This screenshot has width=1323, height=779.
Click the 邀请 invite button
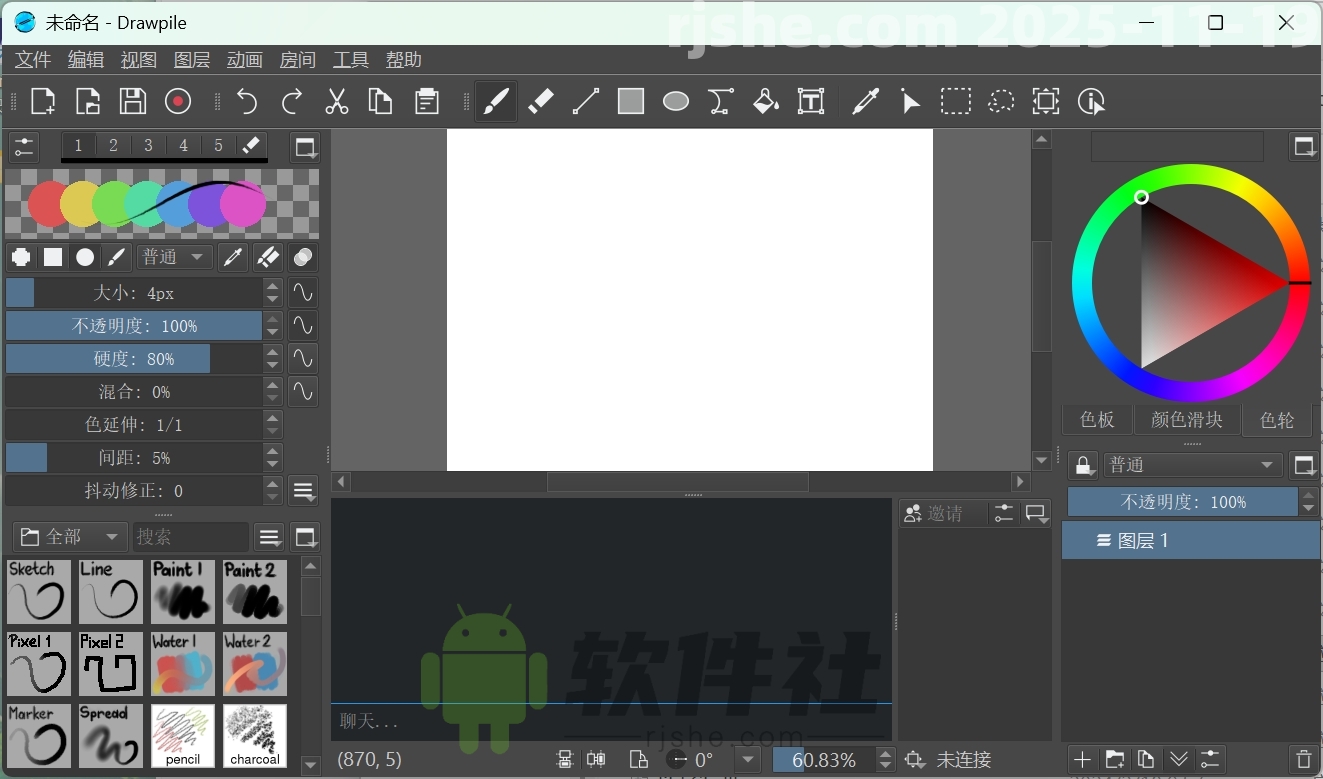938,512
